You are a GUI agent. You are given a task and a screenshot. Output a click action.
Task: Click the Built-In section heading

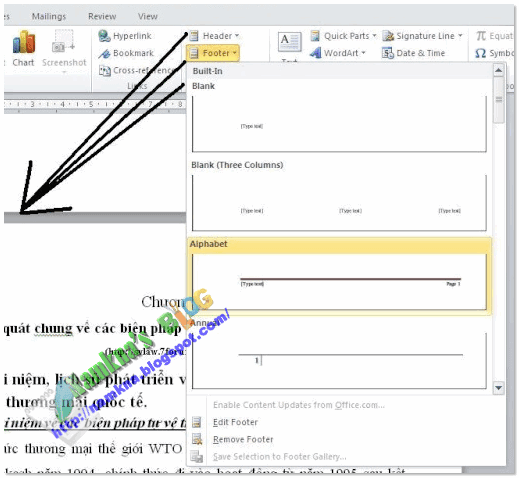pyautogui.click(x=208, y=71)
